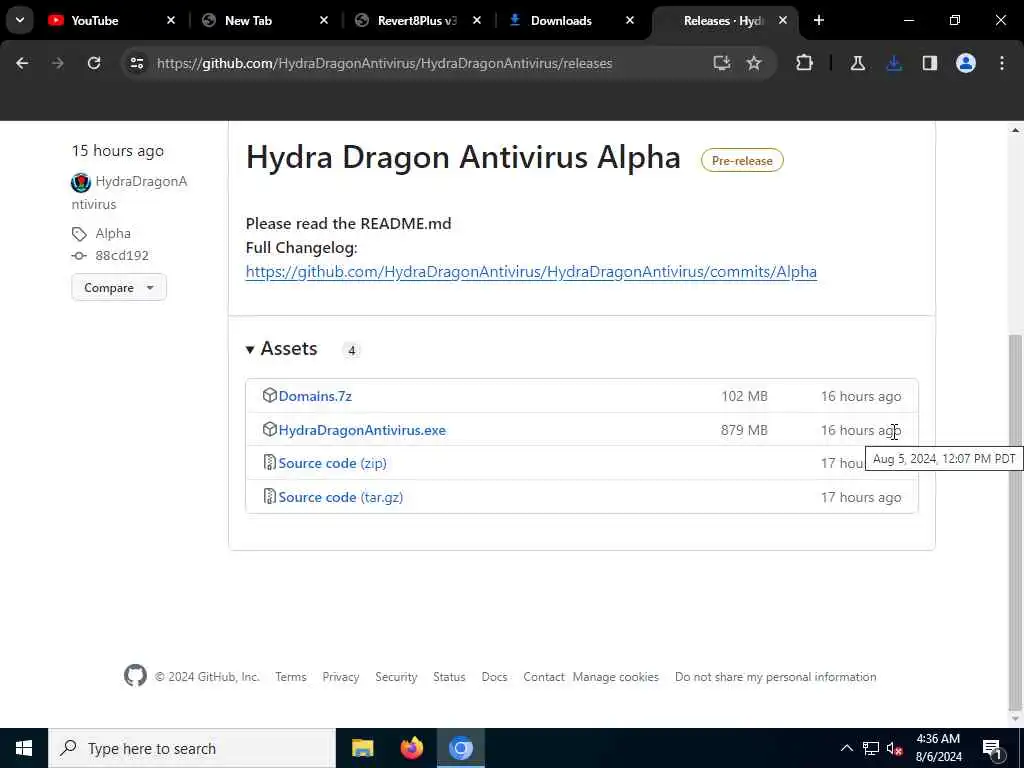This screenshot has height=768, width=1024.
Task: Open the Windows Start menu
Action: [x=24, y=748]
